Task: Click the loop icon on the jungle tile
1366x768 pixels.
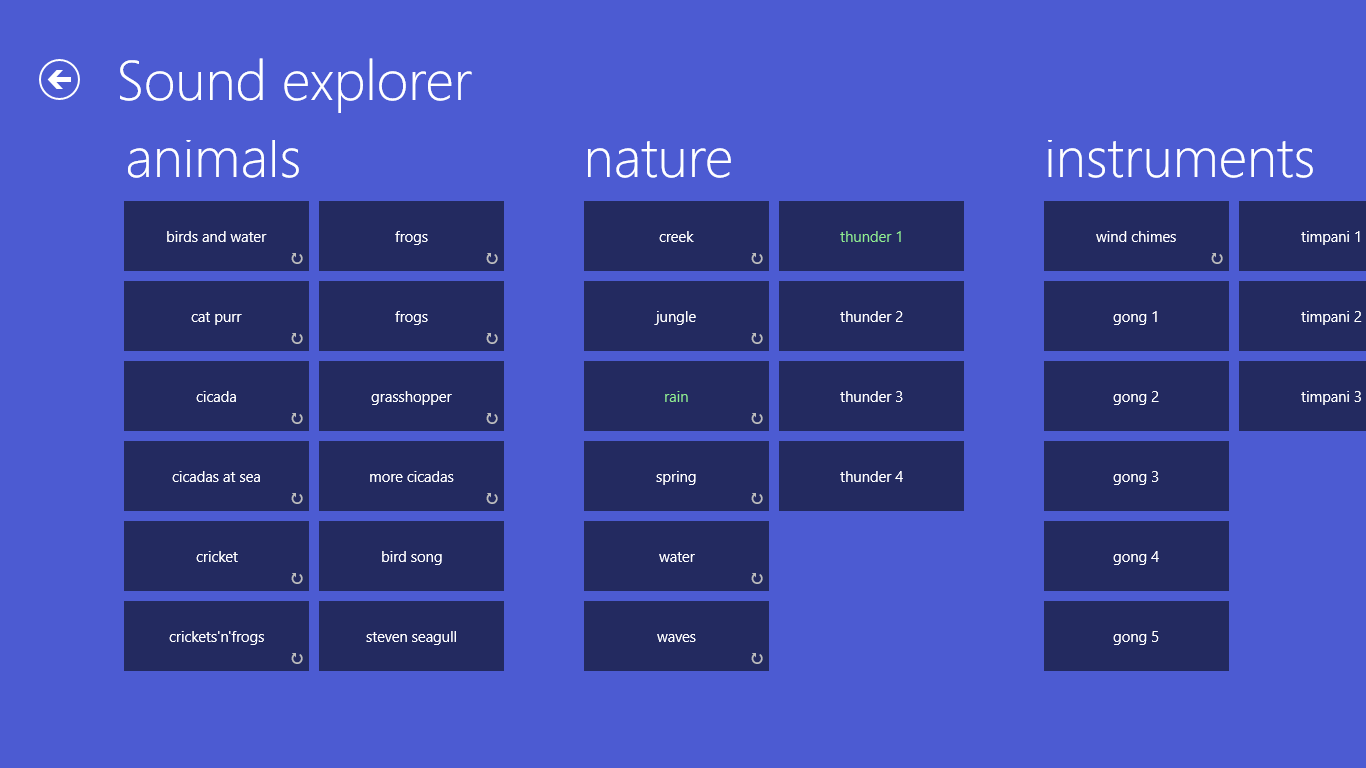Action: point(757,339)
